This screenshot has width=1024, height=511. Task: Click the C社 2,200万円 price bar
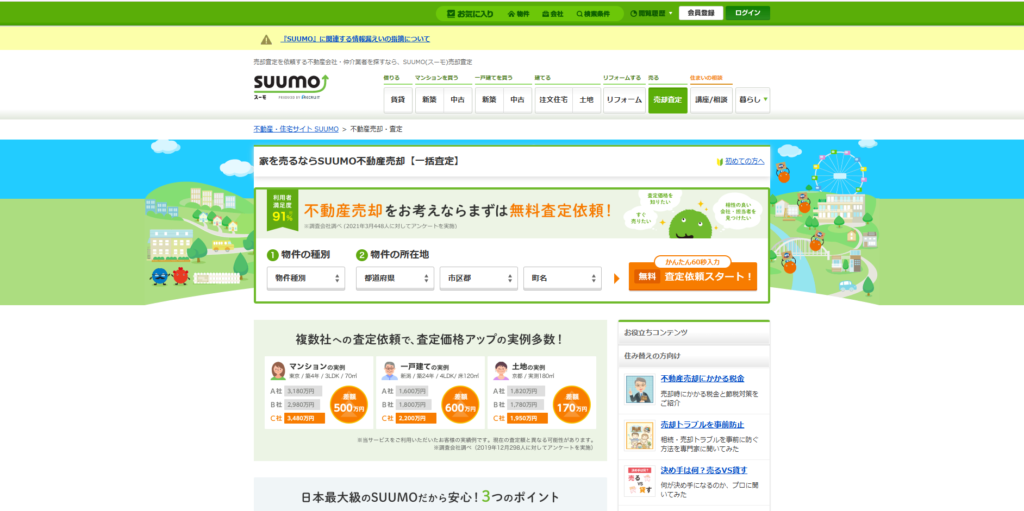[x=415, y=418]
